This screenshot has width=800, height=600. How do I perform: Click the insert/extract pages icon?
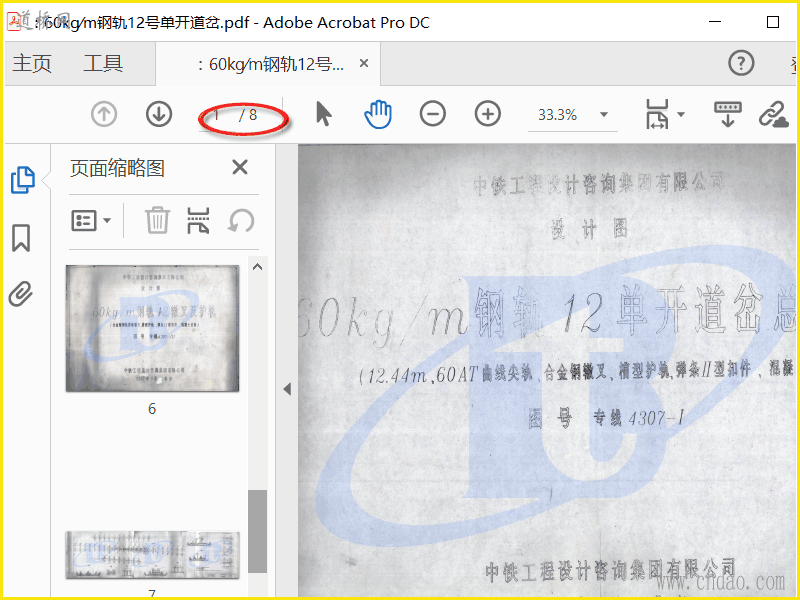coord(198,220)
